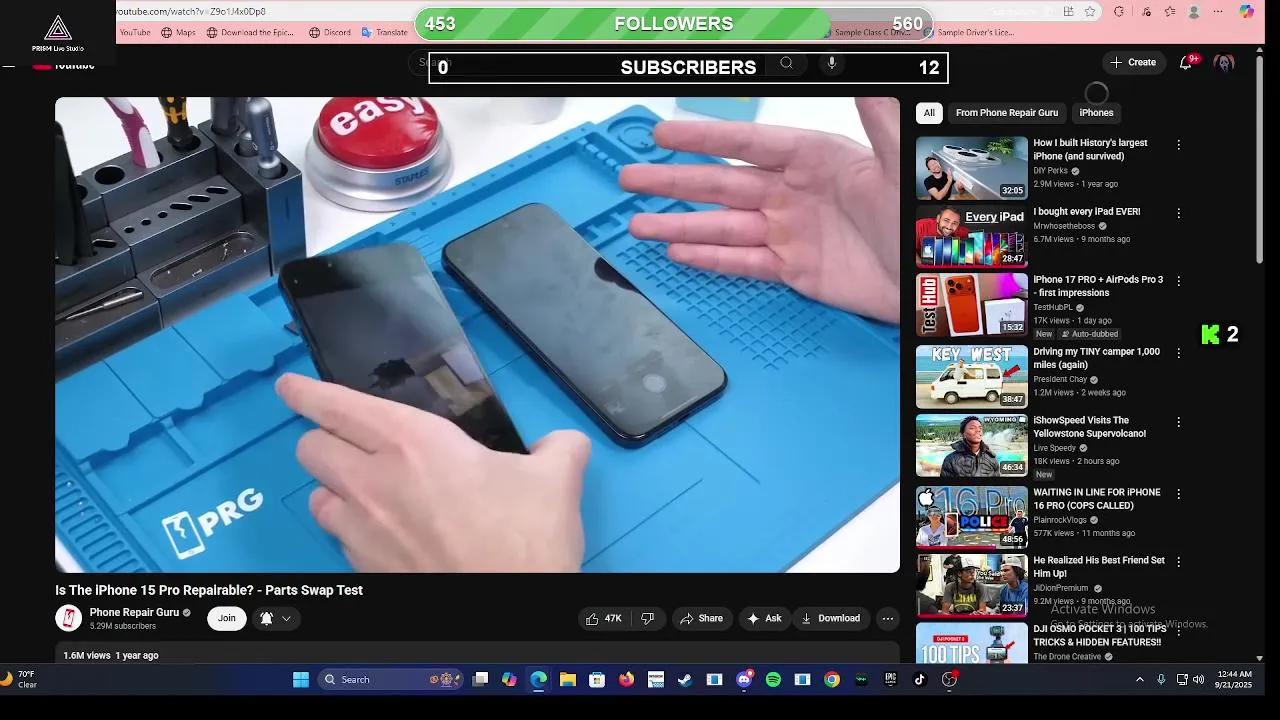Open the DIY Perks channel name
This screenshot has width=1280, height=720.
click(x=1050, y=171)
